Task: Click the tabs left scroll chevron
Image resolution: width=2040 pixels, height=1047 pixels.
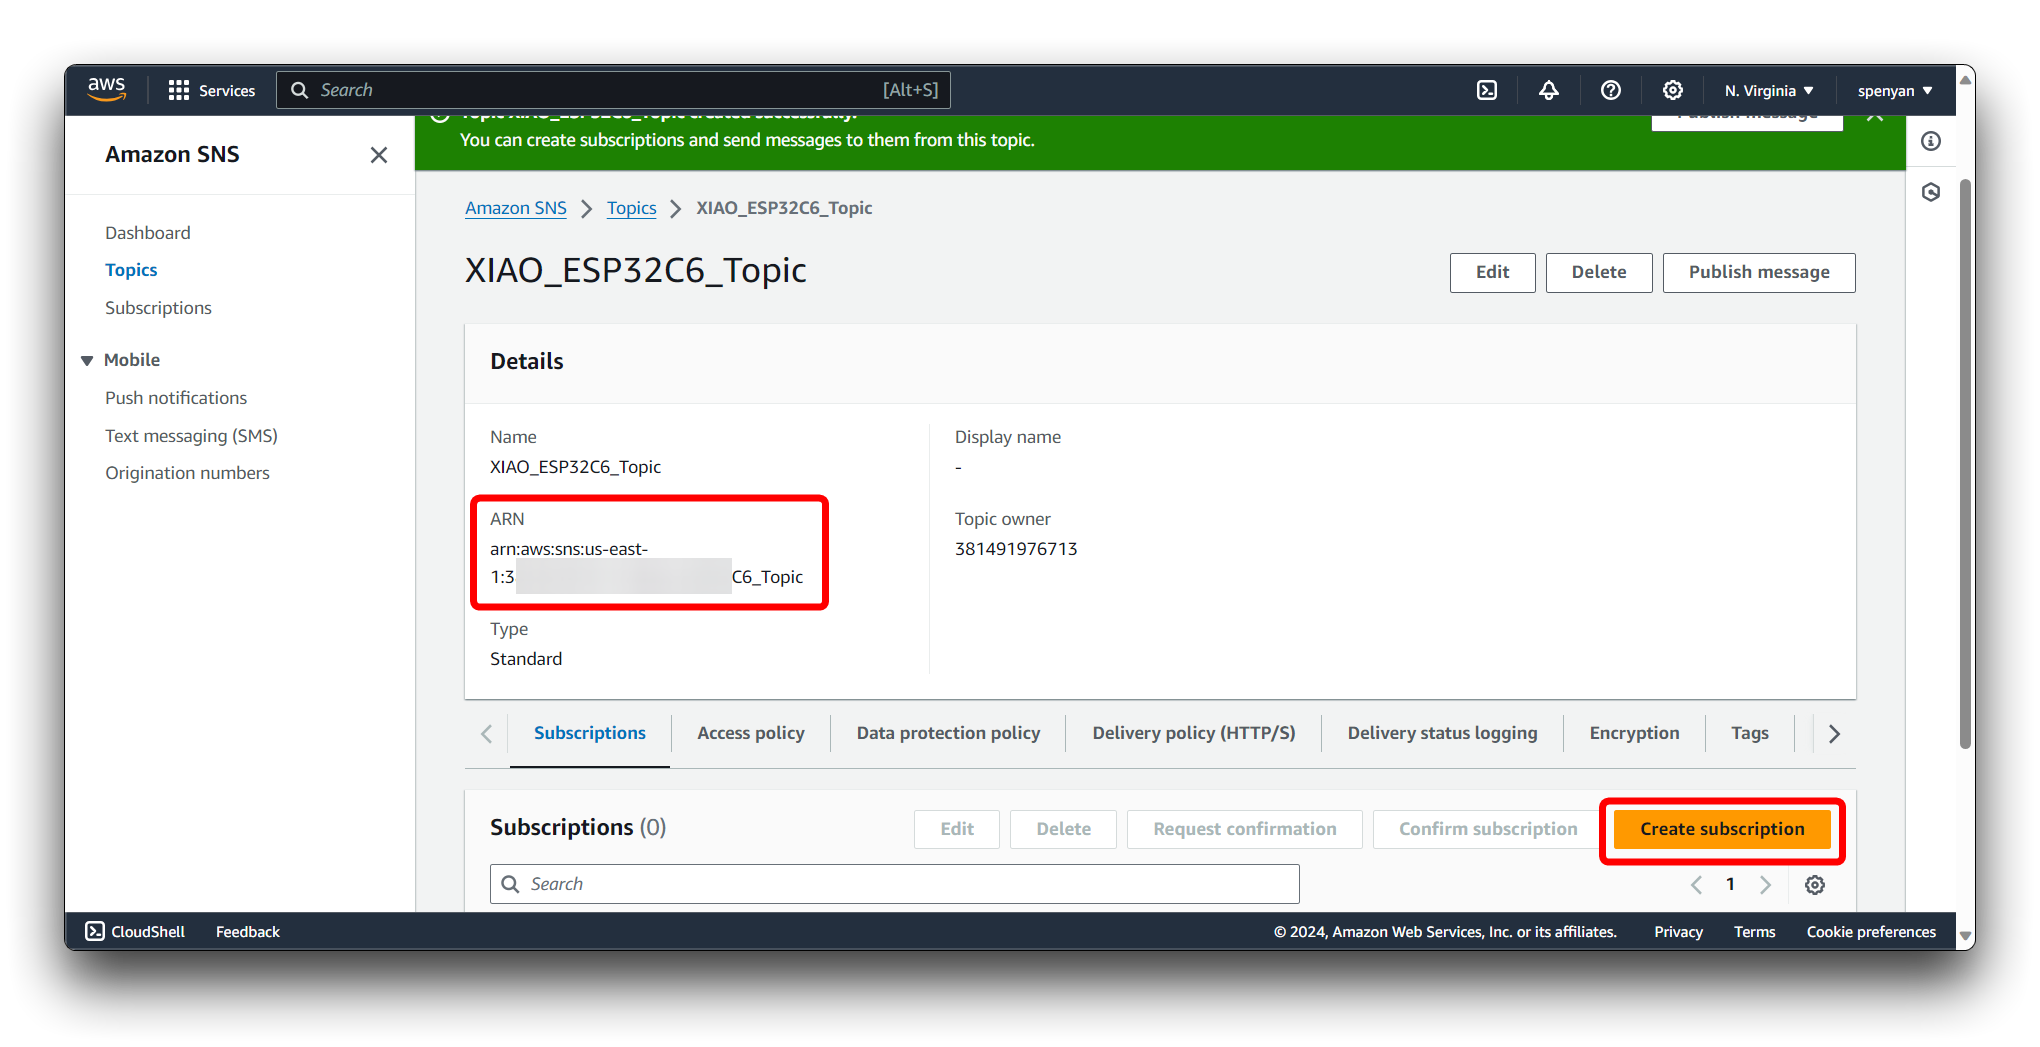Action: [x=487, y=734]
